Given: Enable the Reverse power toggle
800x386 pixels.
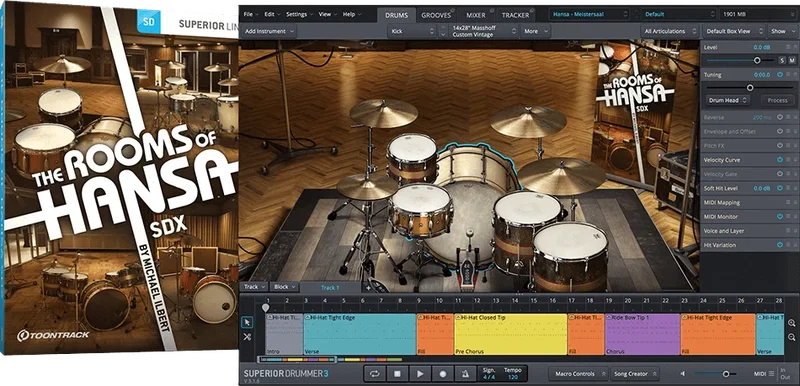Looking at the screenshot, I should [x=780, y=117].
